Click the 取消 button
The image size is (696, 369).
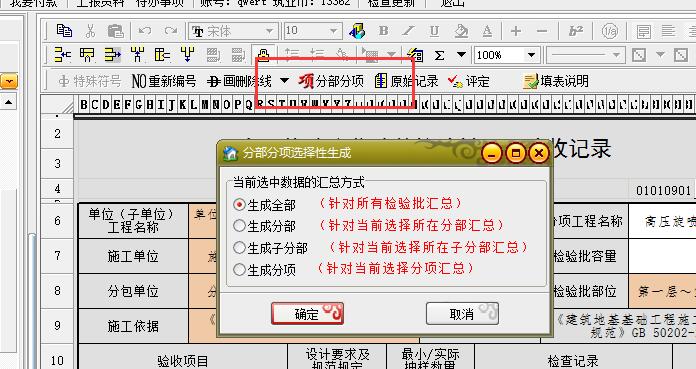(462, 314)
